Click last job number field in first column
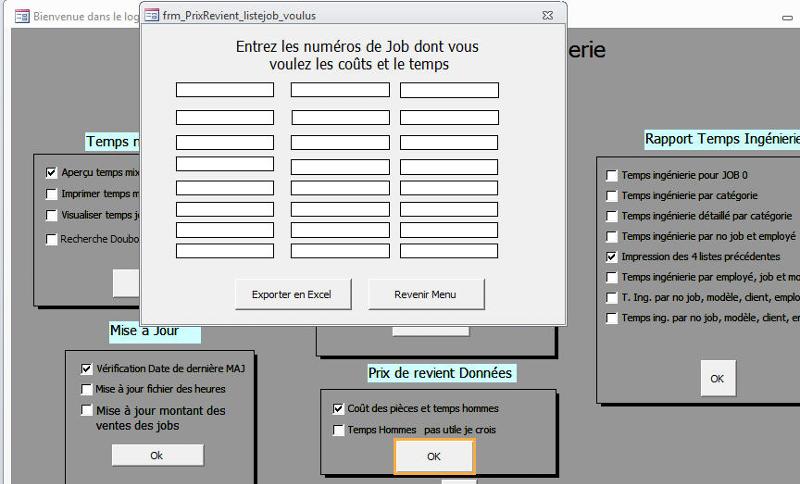 225,250
